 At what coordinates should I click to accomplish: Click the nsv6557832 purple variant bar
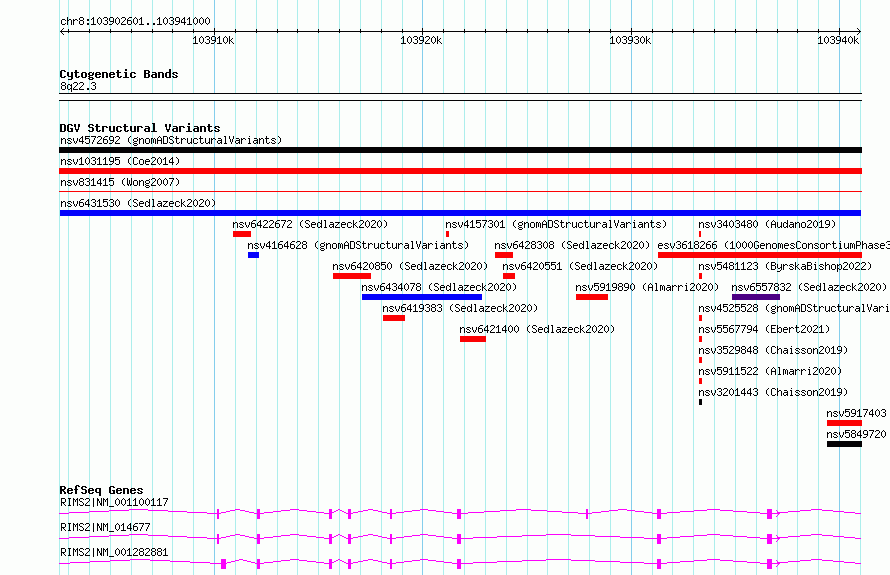(x=756, y=297)
